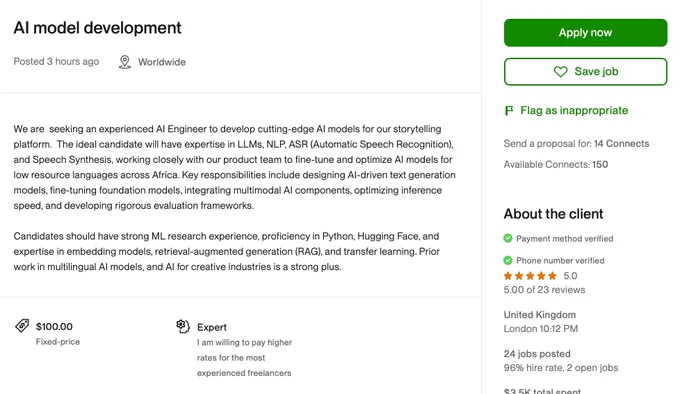Screen dimensions: 680x394
Task: Click 96% hire rate, 2 open jobs text
Action: 561,368
